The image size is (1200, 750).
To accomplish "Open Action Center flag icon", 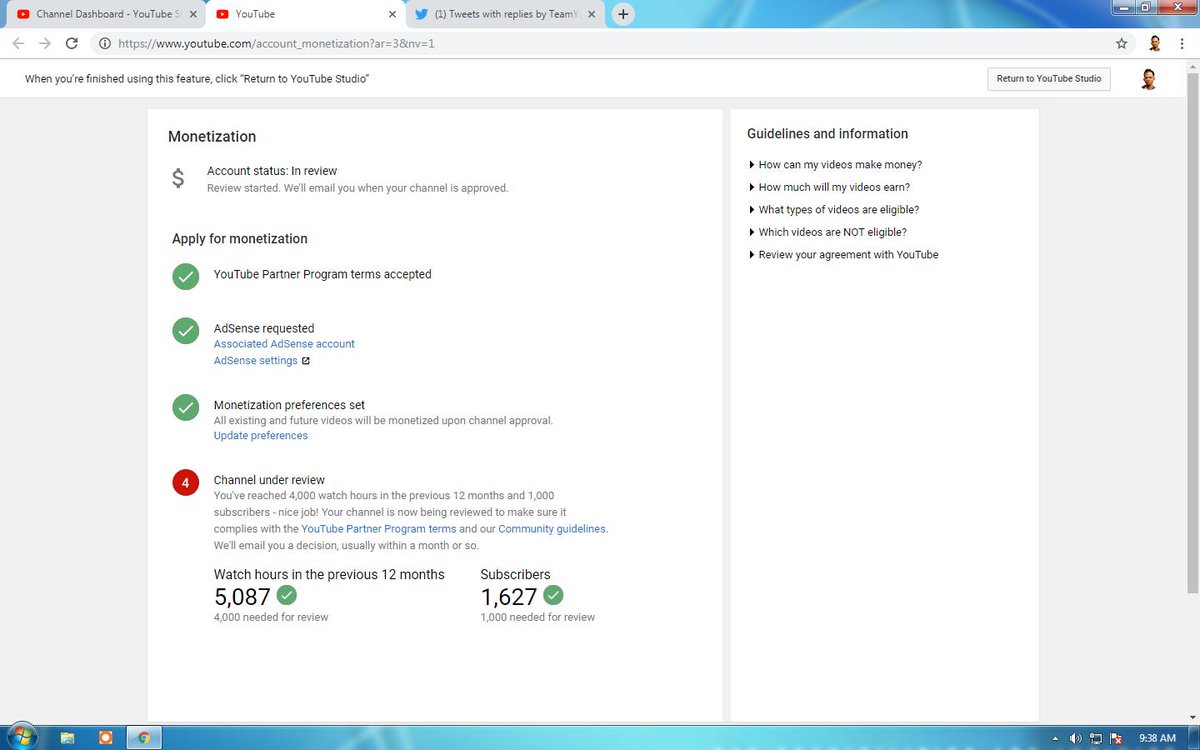I will (x=1117, y=738).
